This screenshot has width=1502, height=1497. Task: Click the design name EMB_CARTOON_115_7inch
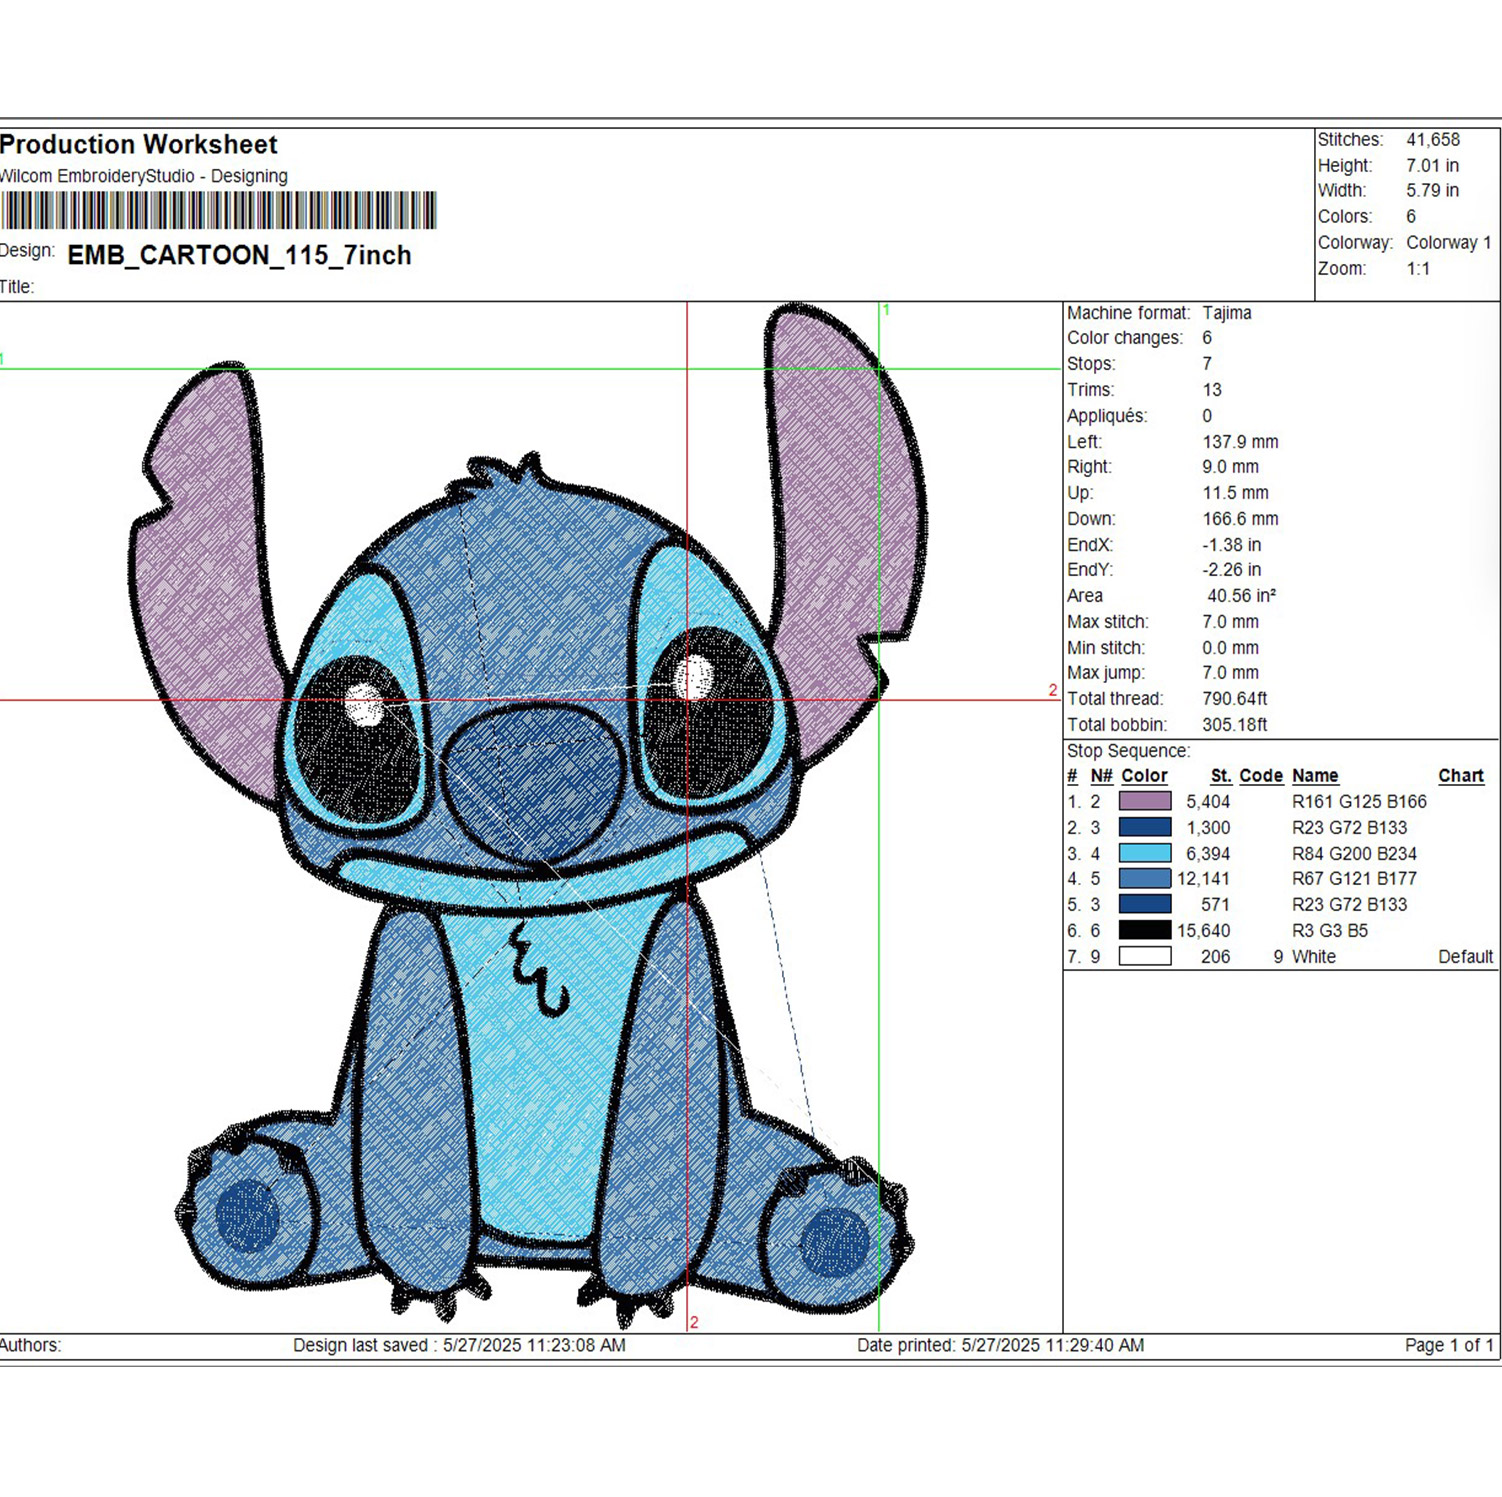(x=239, y=255)
